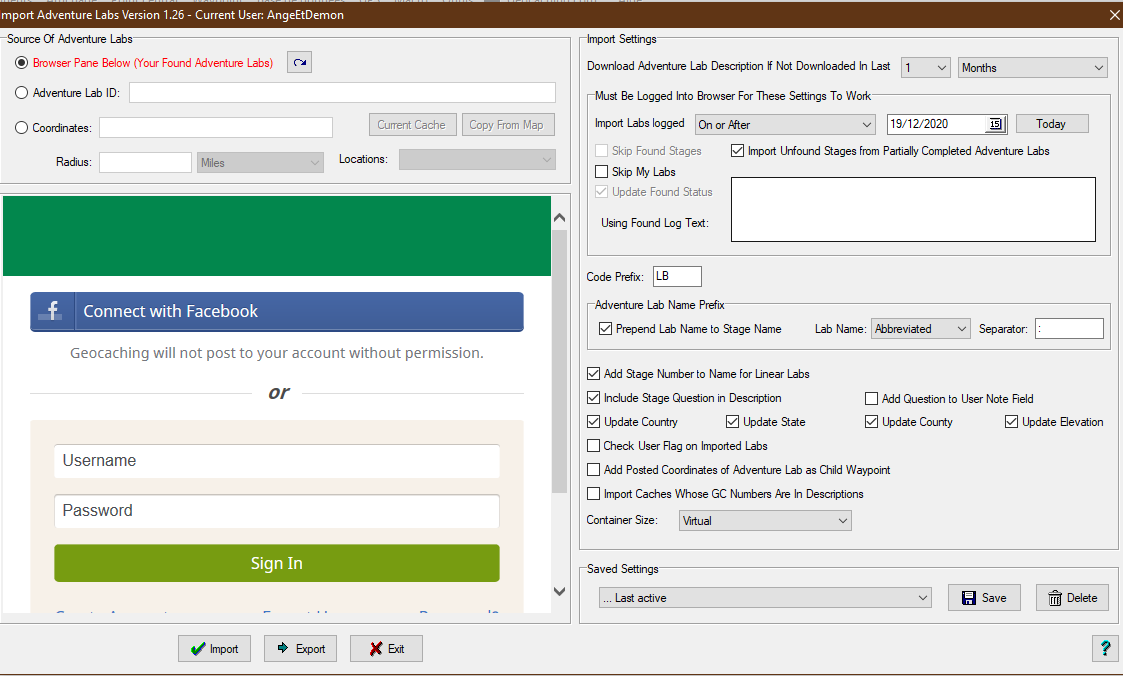Uncheck Update Elevation checkbox
Screen dimensions: 1123x676
pyautogui.click(x=1011, y=422)
